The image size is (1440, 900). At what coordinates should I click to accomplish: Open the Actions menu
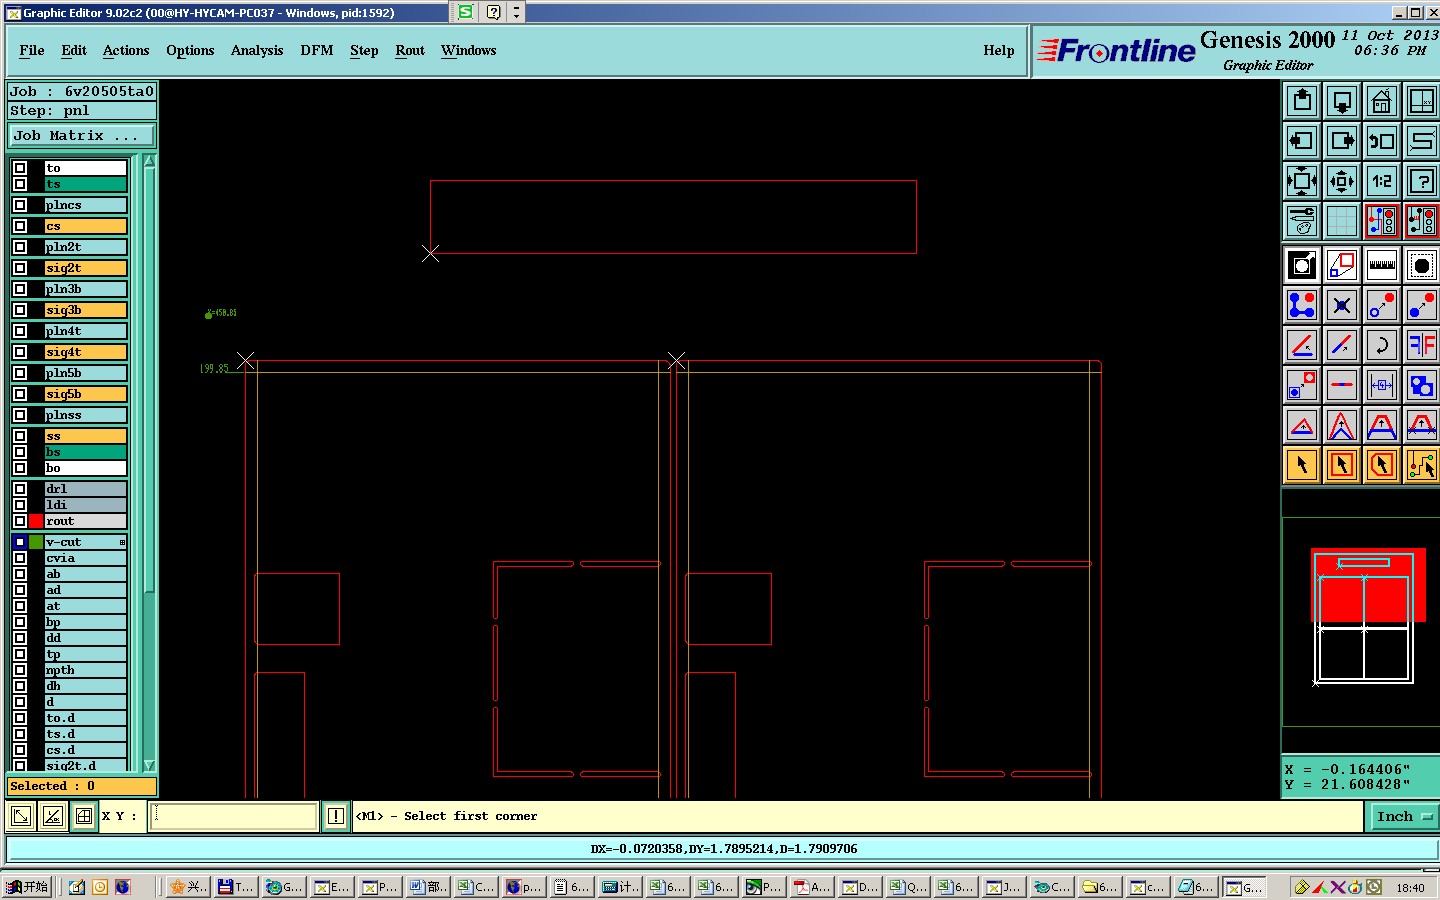pos(126,50)
